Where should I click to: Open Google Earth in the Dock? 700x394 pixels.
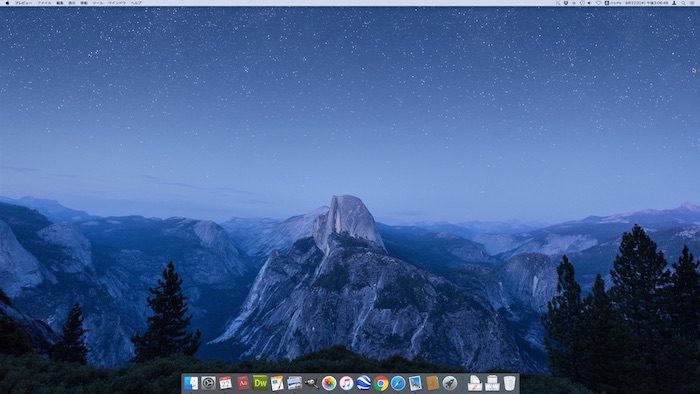(x=363, y=383)
